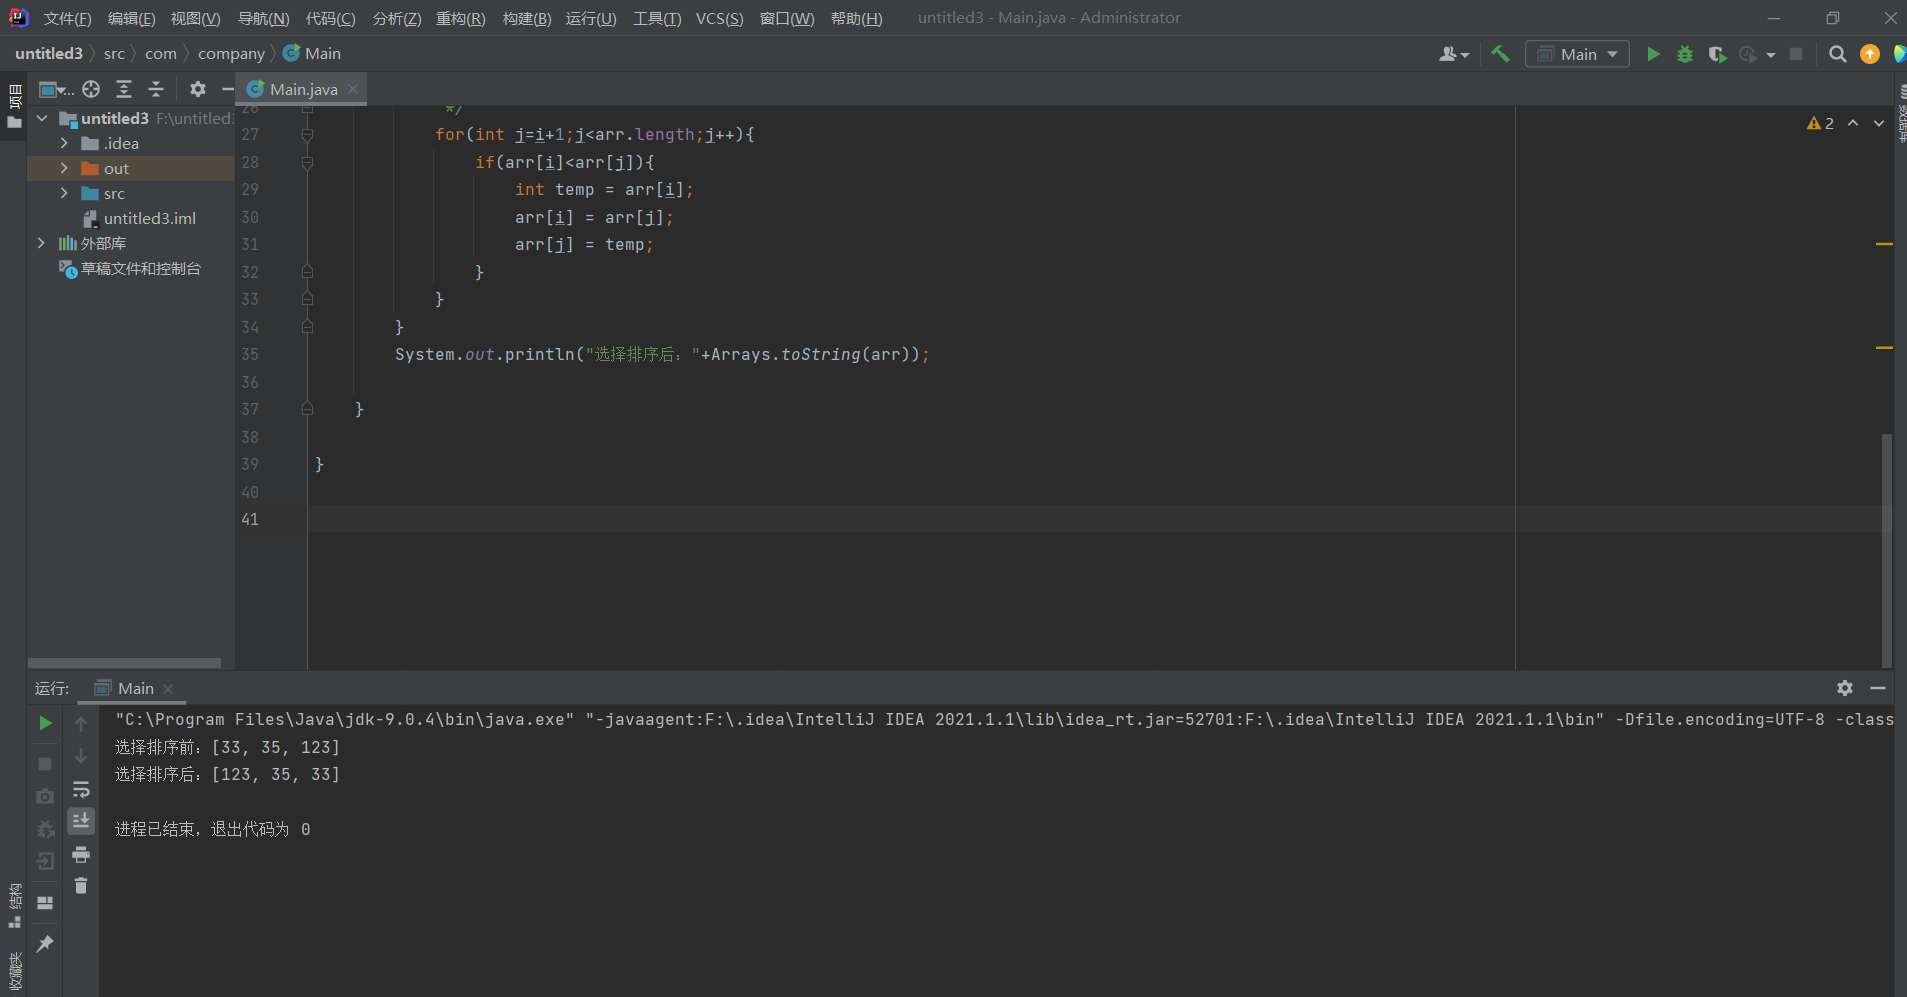The height and width of the screenshot is (997, 1907).
Task: Select the untitled3.iml file
Action: [149, 218]
